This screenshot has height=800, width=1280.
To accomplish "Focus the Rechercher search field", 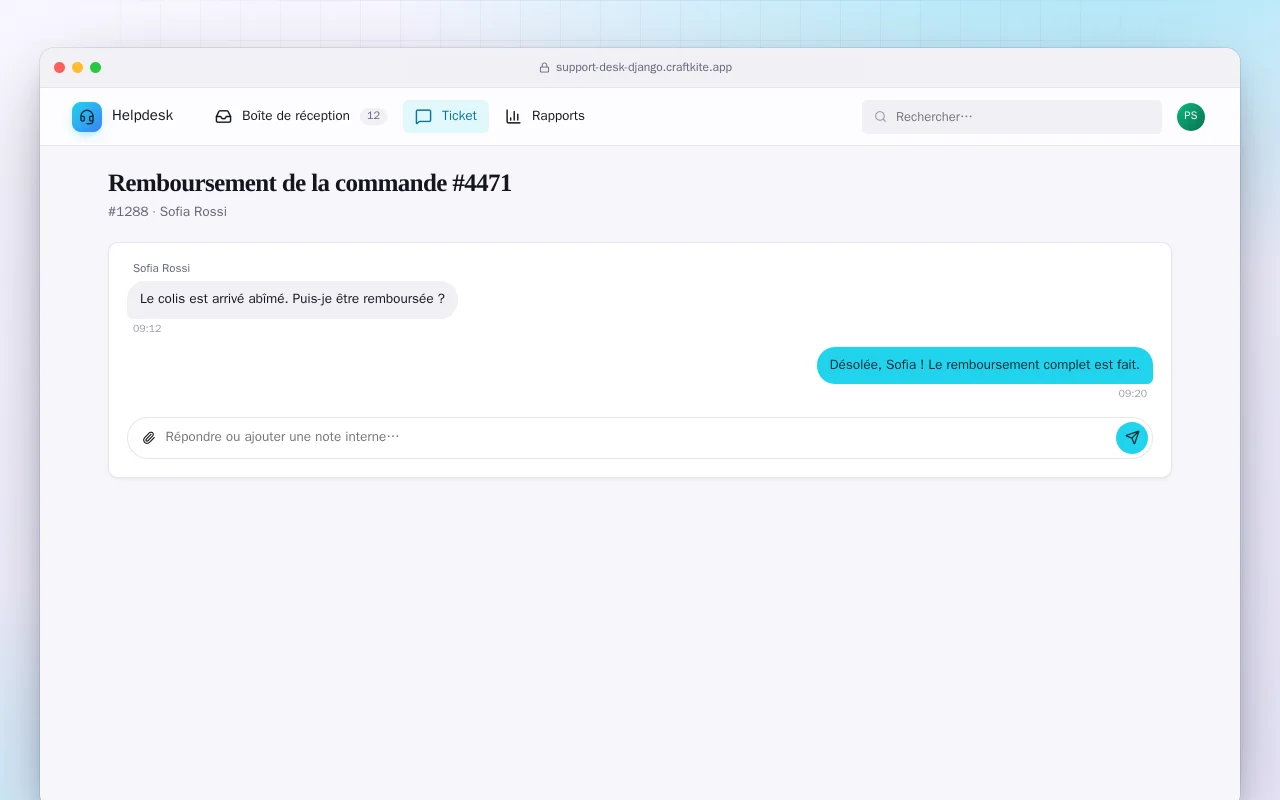I will coord(1012,117).
